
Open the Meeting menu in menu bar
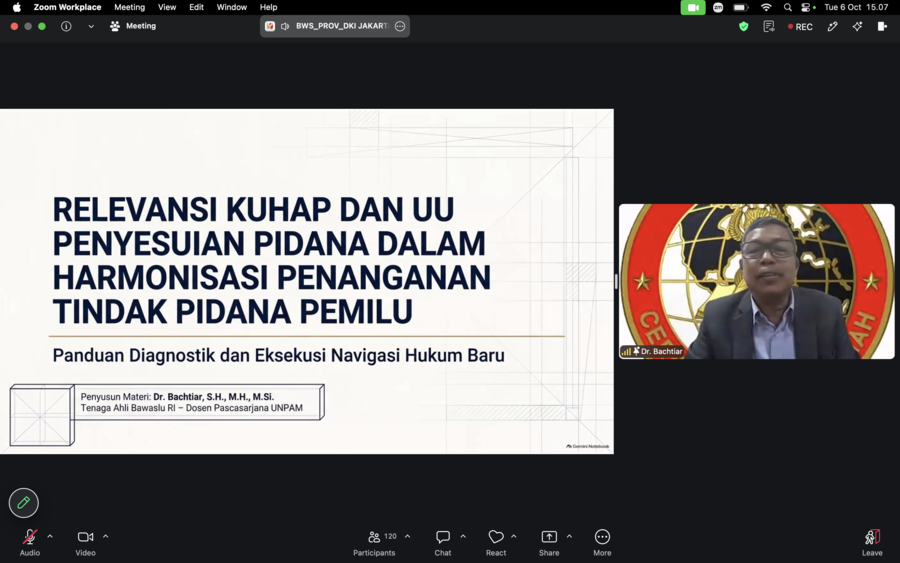click(x=129, y=7)
